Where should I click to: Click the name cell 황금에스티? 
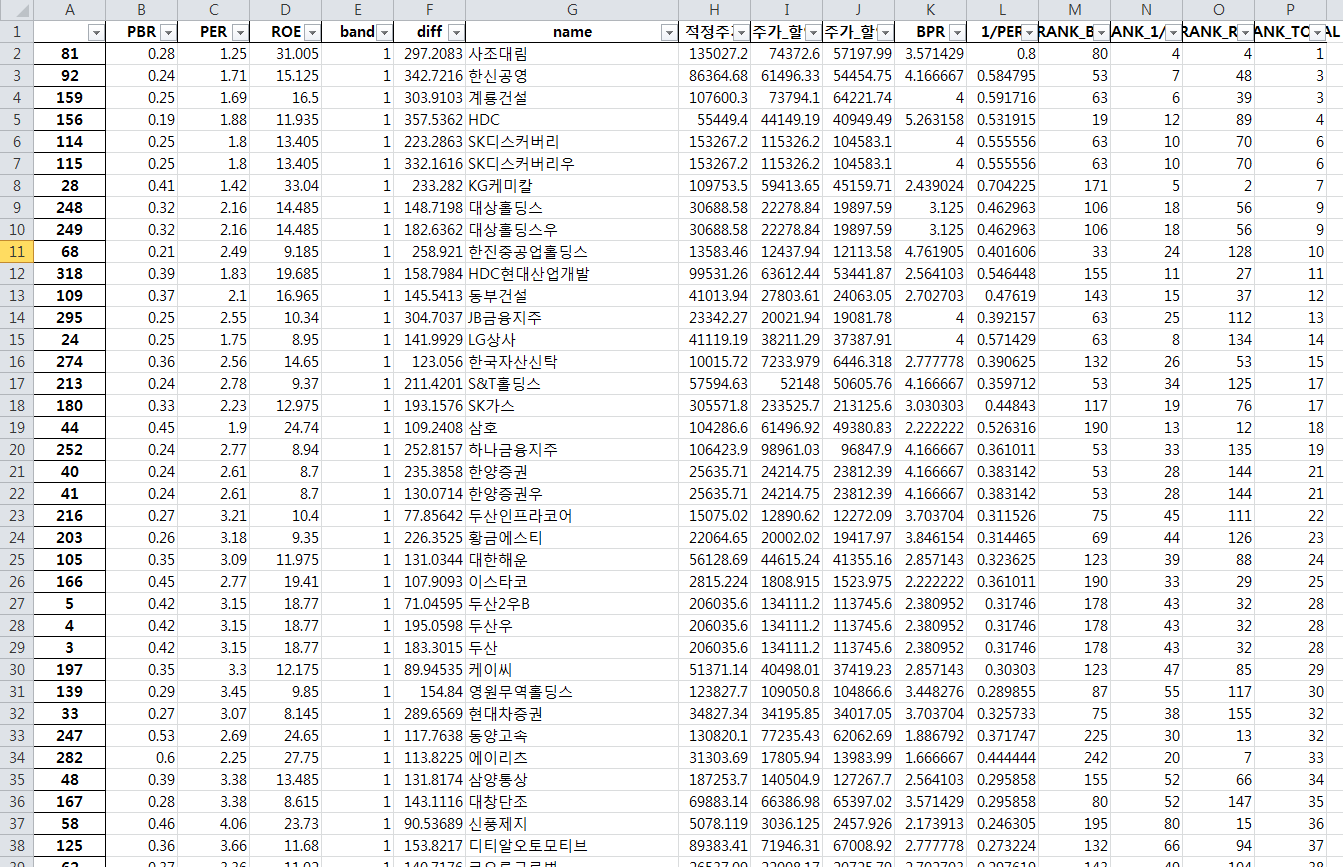click(x=572, y=538)
